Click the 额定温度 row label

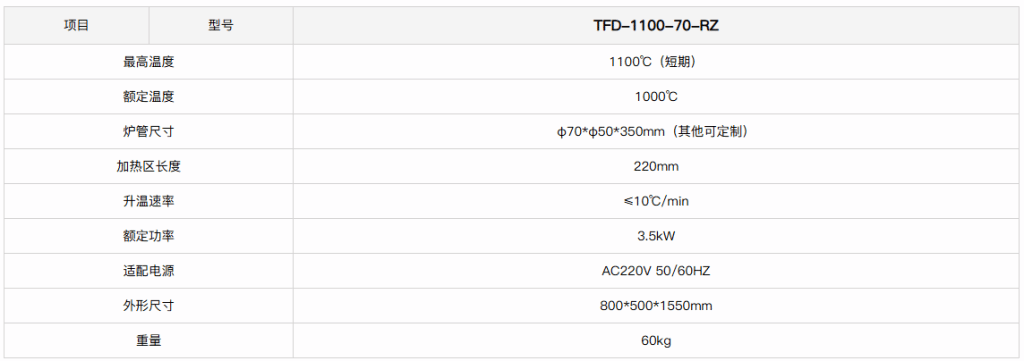click(150, 97)
